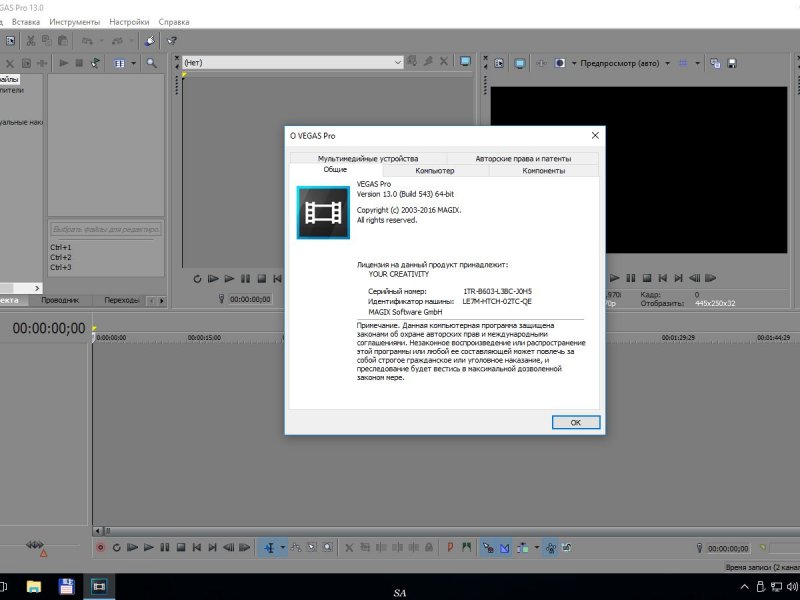Toggle the Auto Ripple button
This screenshot has height=600, width=800.
(522, 547)
